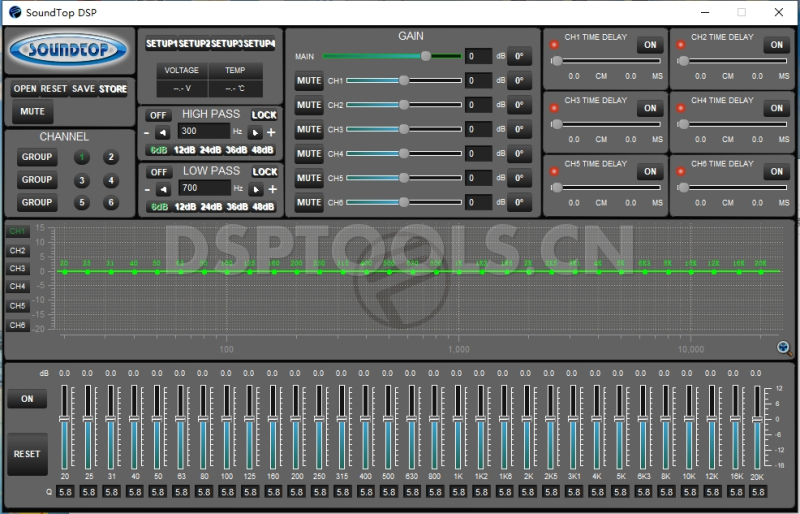Select CH5 tab on EQ graph
Viewport: 800px width, 514px height.
17,306
